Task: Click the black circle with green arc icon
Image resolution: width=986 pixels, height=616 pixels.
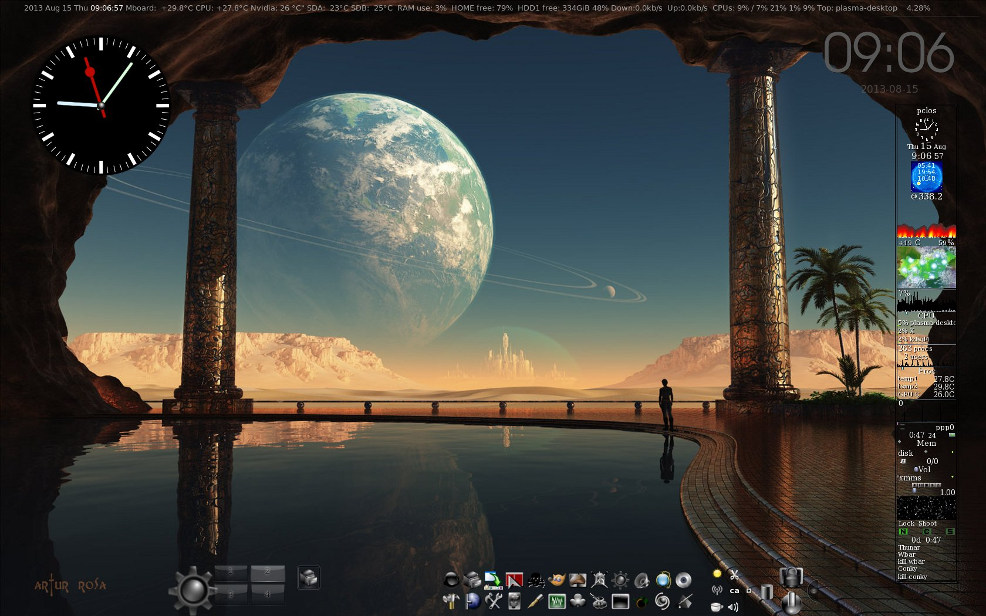Action: (641, 602)
